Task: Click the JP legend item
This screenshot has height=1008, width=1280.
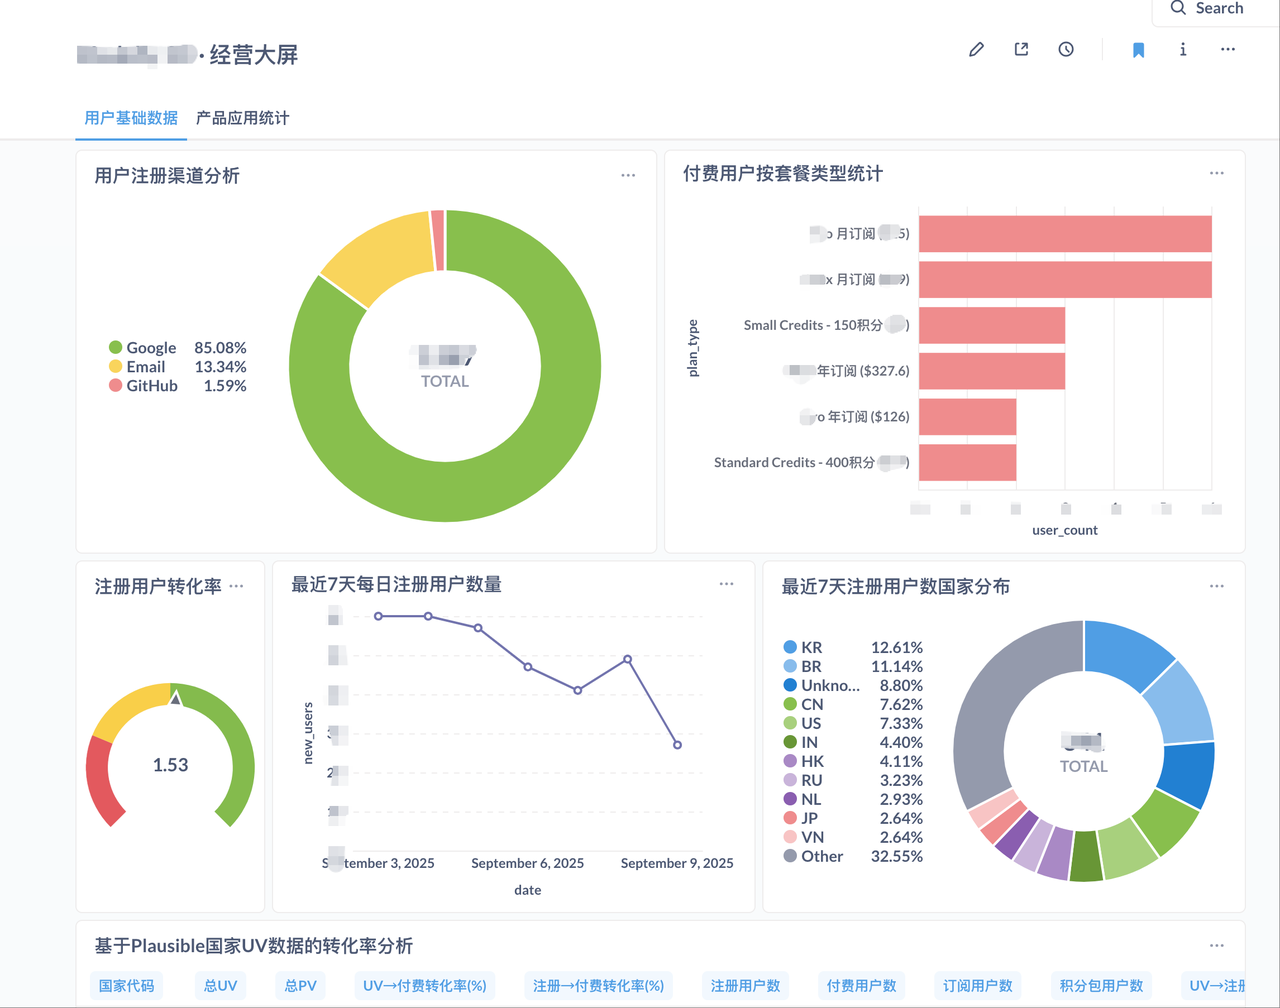Action: 801,818
